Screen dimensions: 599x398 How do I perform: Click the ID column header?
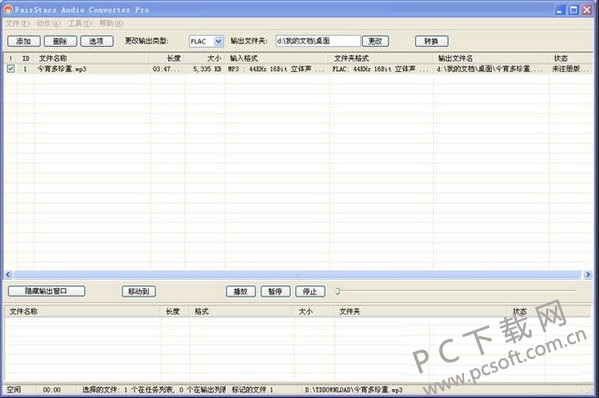coord(26,58)
